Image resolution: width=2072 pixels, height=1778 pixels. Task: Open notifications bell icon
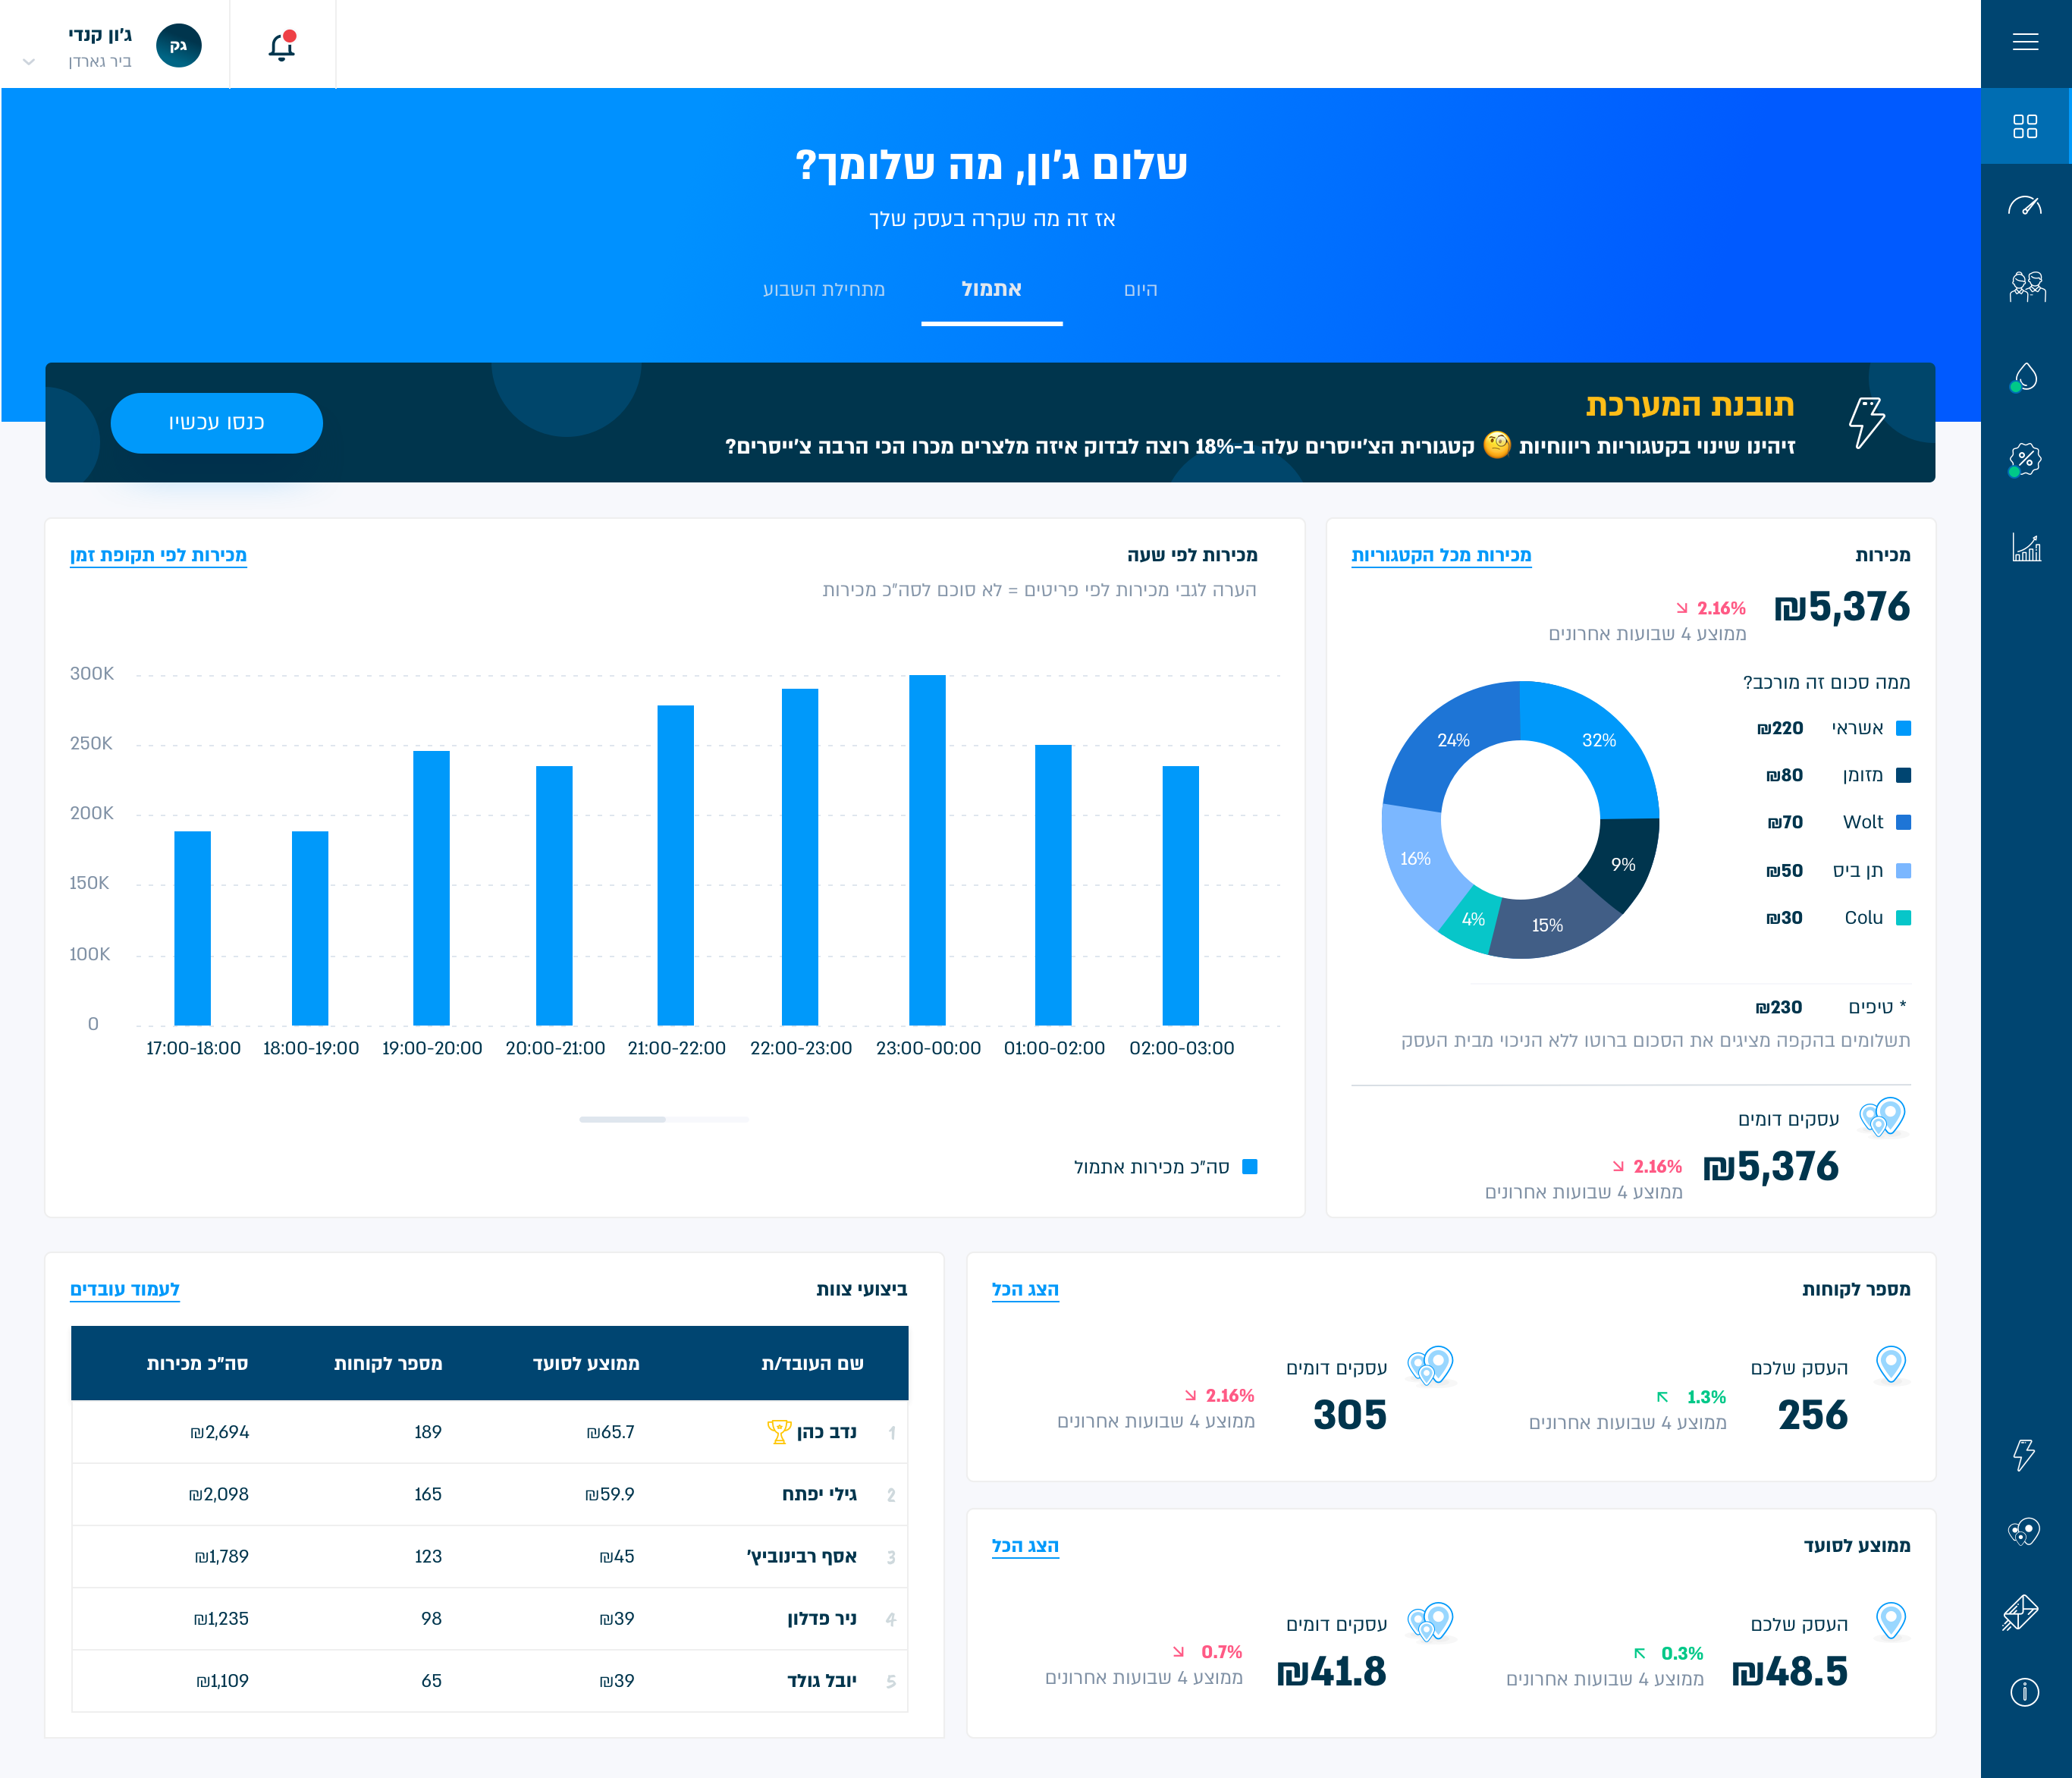tap(282, 46)
